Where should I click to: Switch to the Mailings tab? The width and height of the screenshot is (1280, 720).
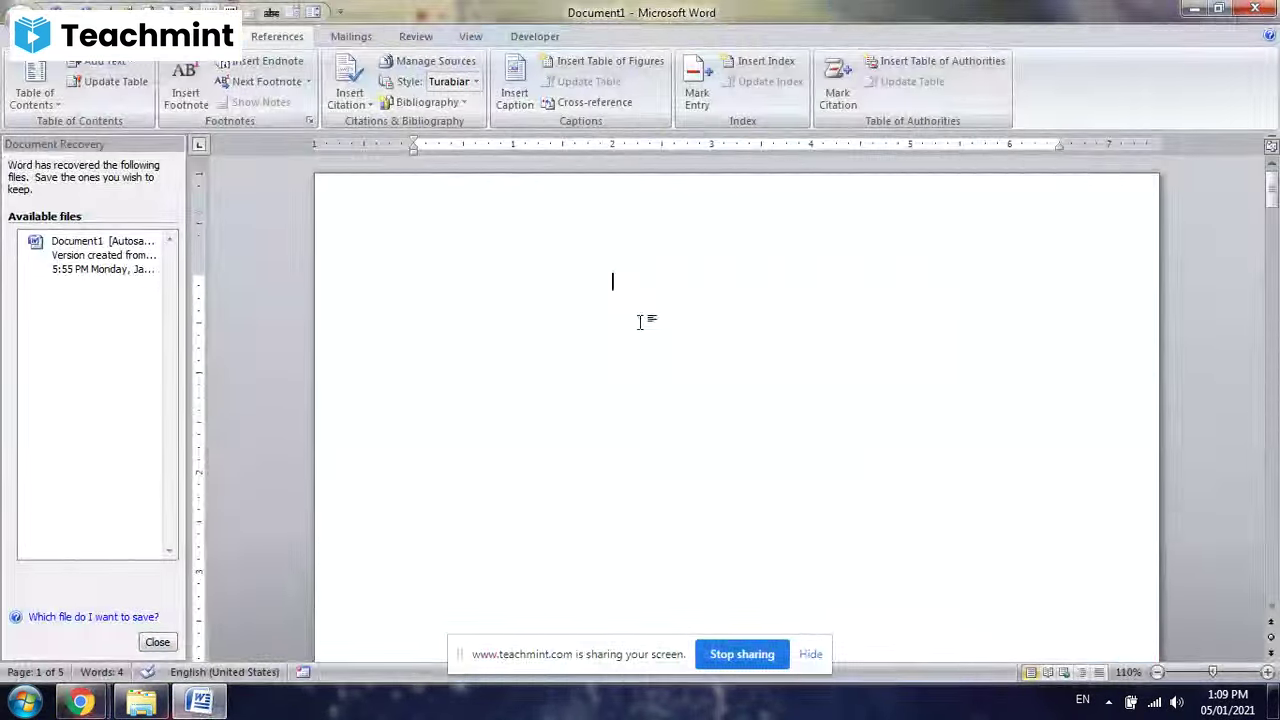(x=351, y=36)
